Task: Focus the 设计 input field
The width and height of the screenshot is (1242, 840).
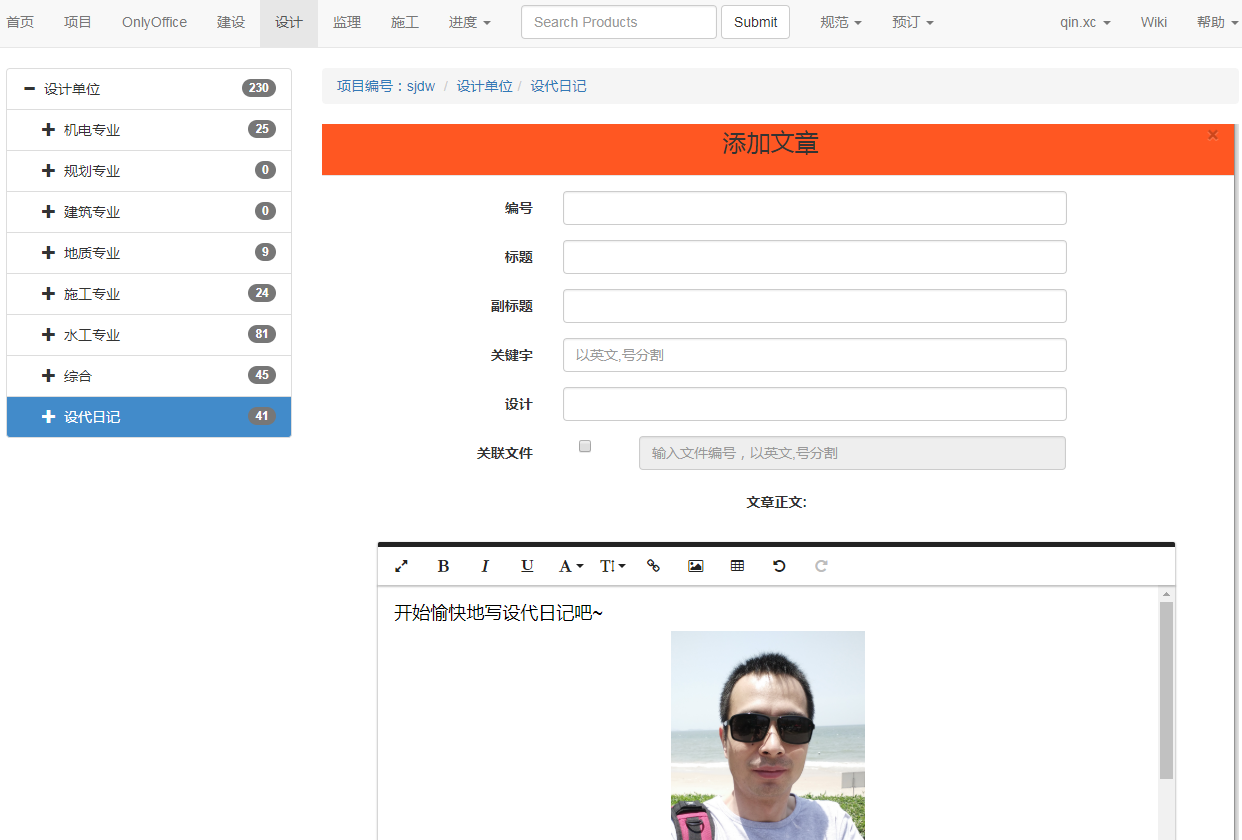Action: click(x=815, y=404)
